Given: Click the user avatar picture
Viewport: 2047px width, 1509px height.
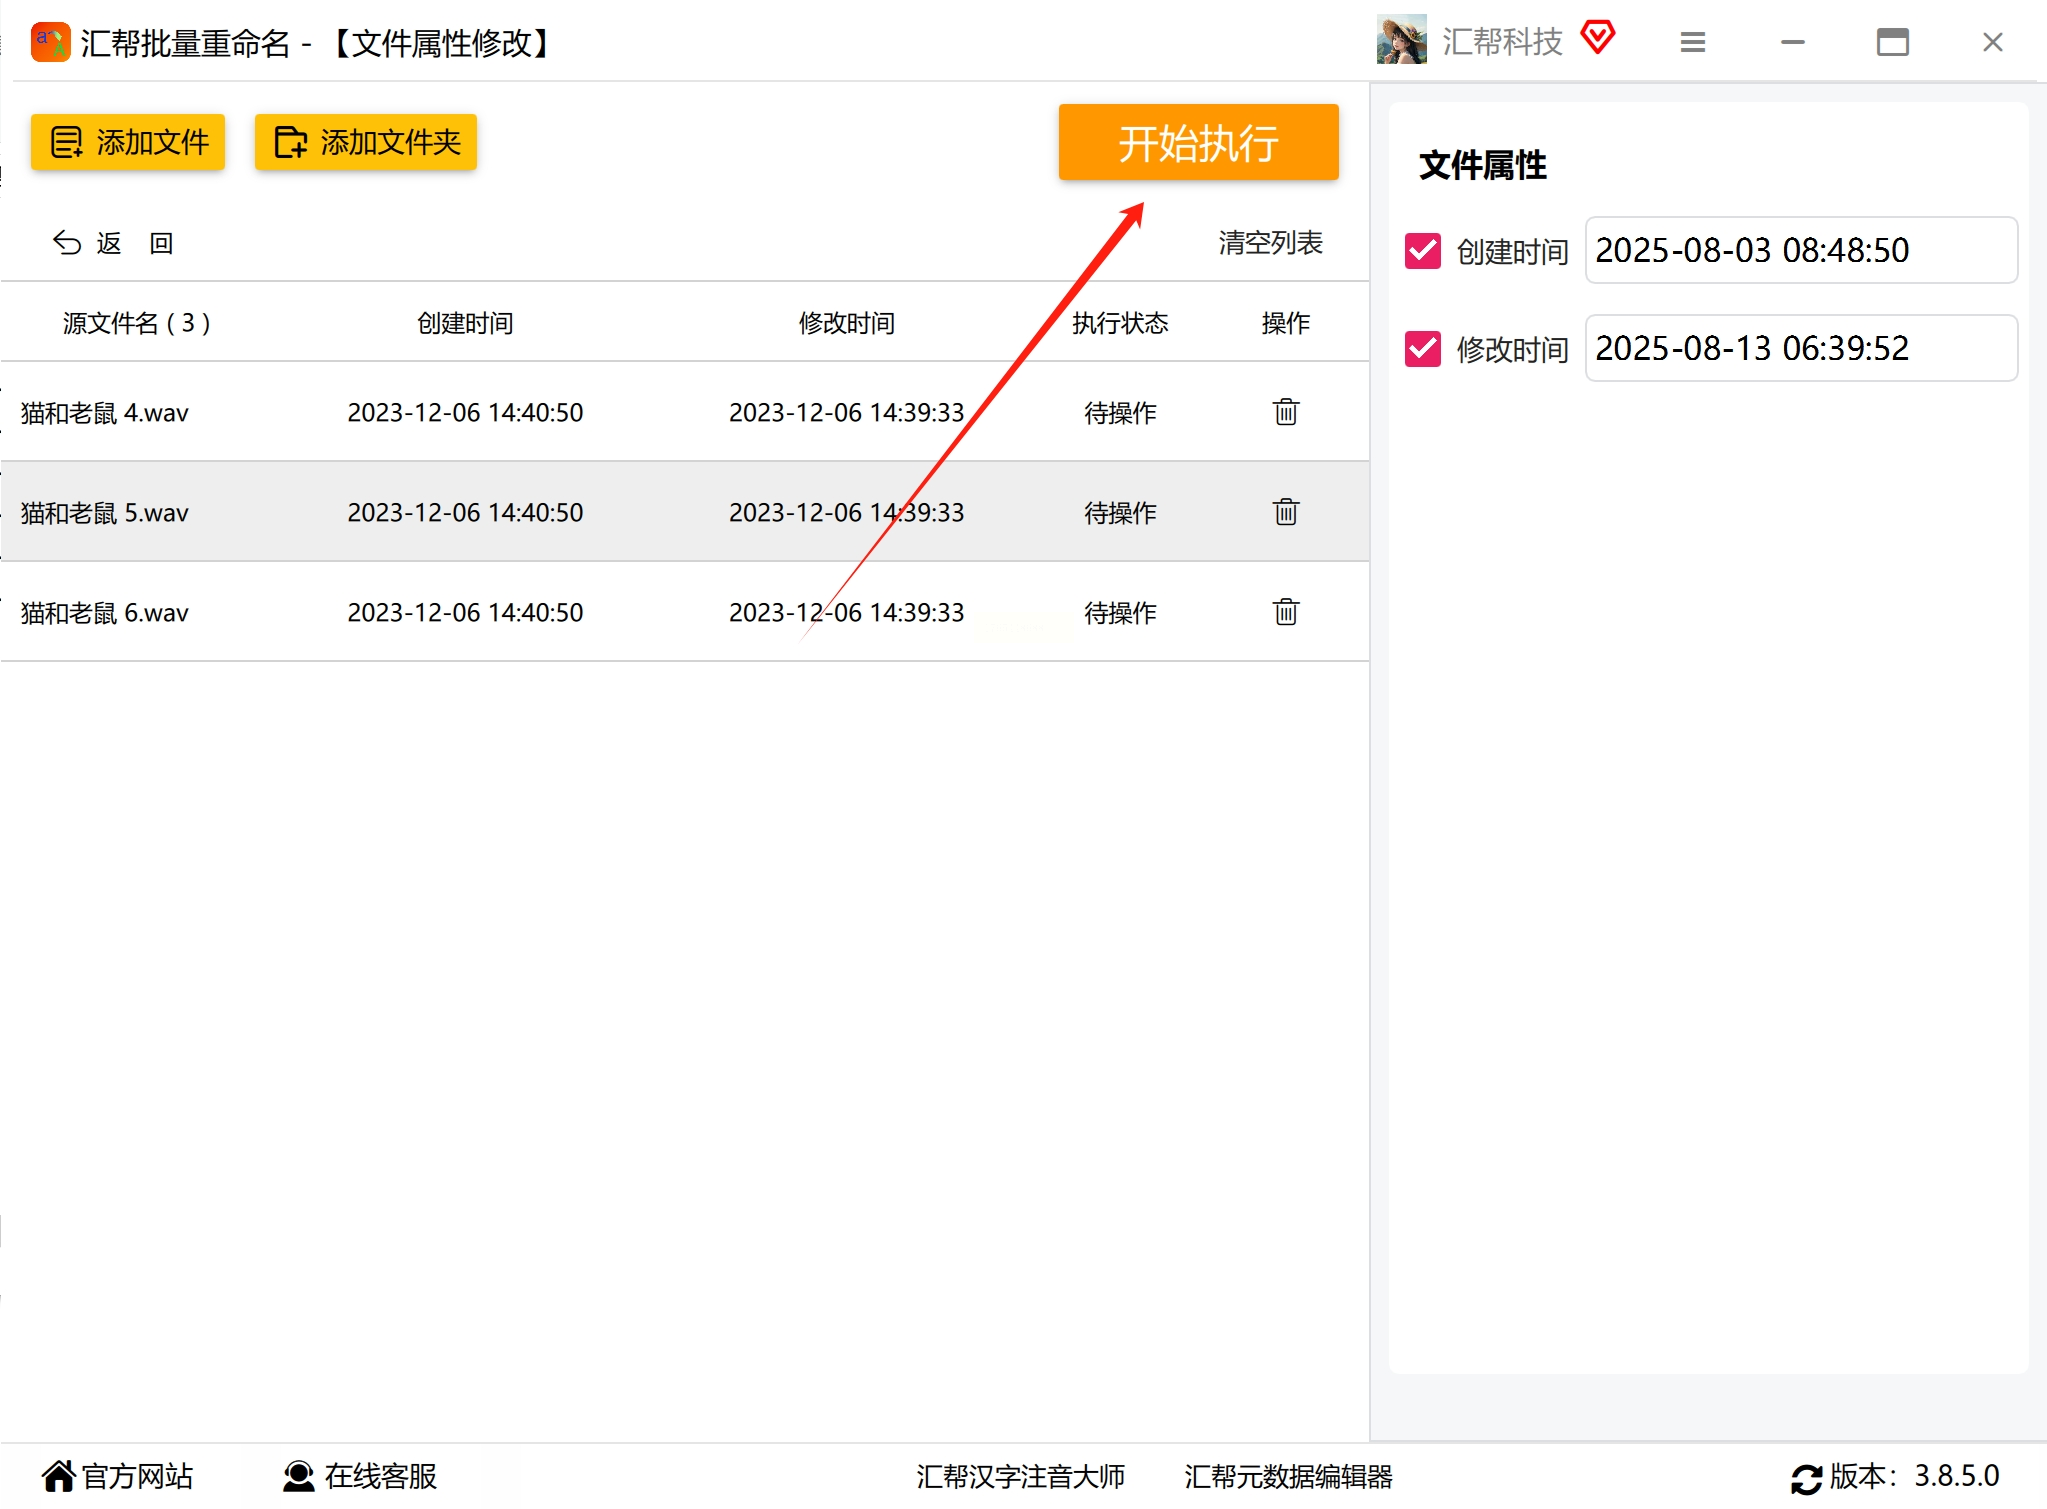Looking at the screenshot, I should click(x=1401, y=41).
